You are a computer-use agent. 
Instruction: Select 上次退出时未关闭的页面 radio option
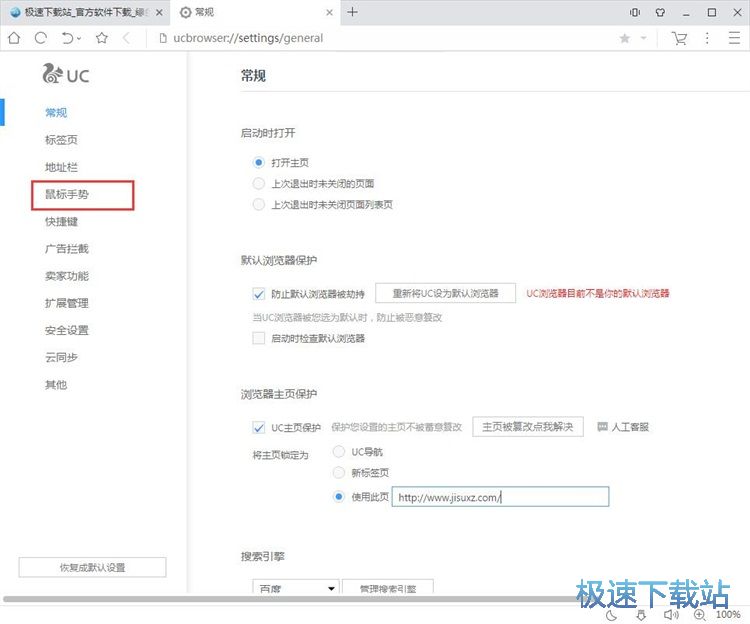tap(259, 184)
